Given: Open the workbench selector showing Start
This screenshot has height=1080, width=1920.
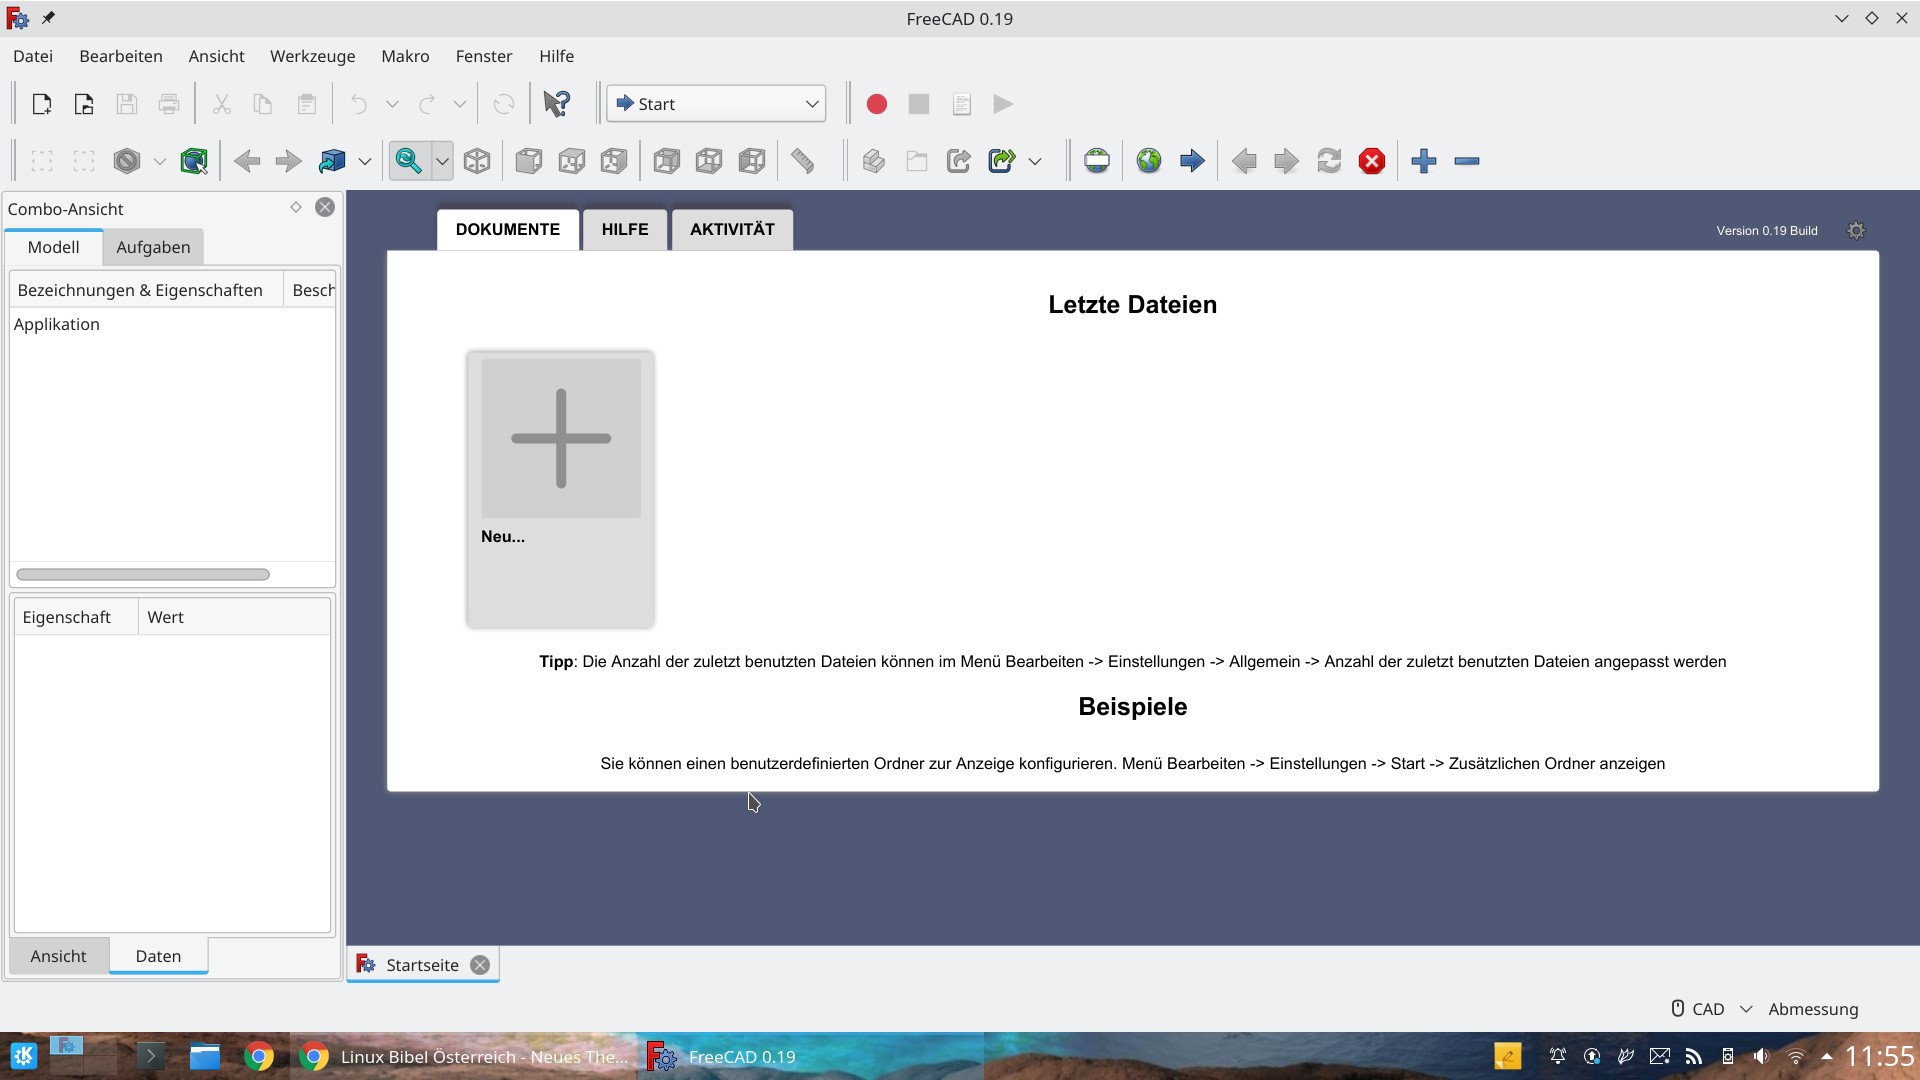Looking at the screenshot, I should click(716, 103).
